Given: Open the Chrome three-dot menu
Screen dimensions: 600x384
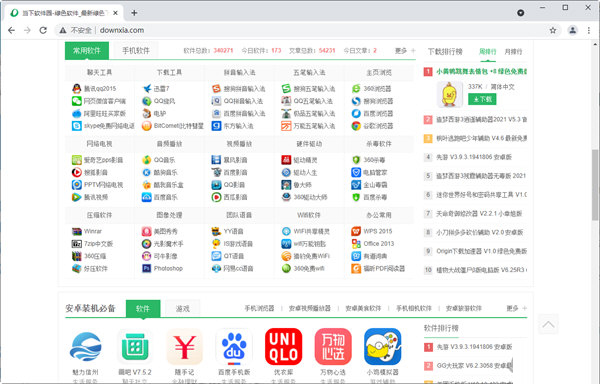Looking at the screenshot, I should point(589,30).
